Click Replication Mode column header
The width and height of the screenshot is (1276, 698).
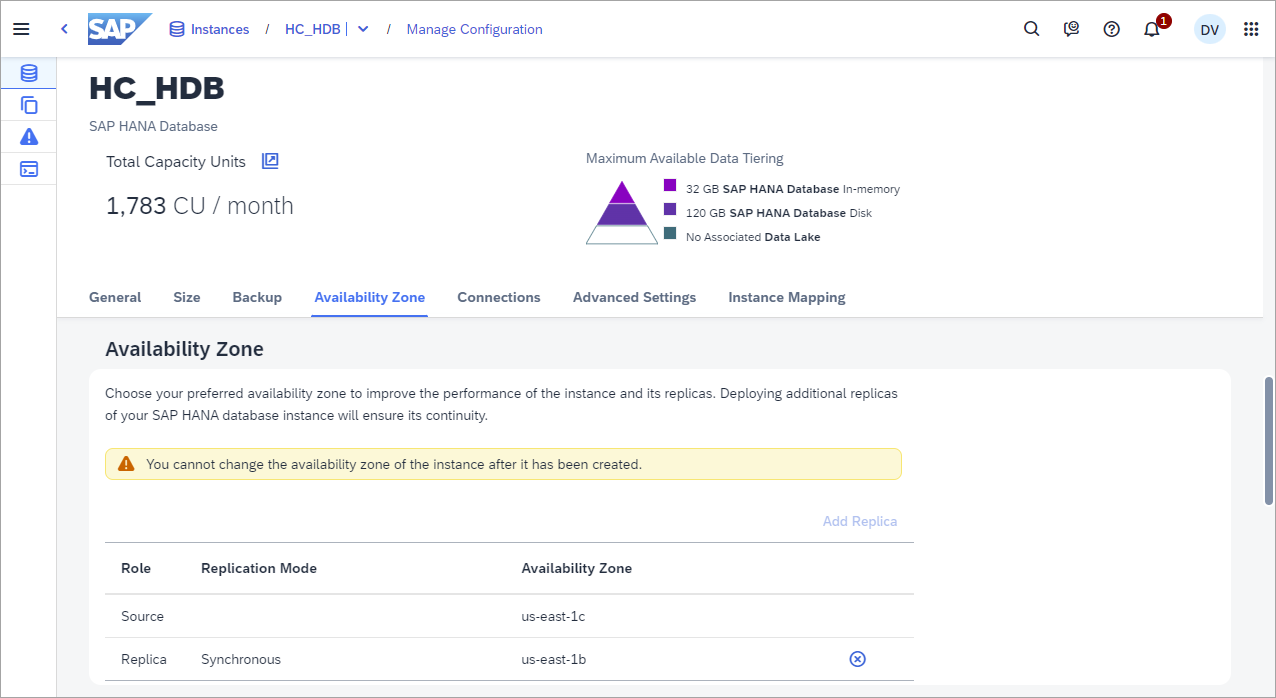click(x=259, y=568)
